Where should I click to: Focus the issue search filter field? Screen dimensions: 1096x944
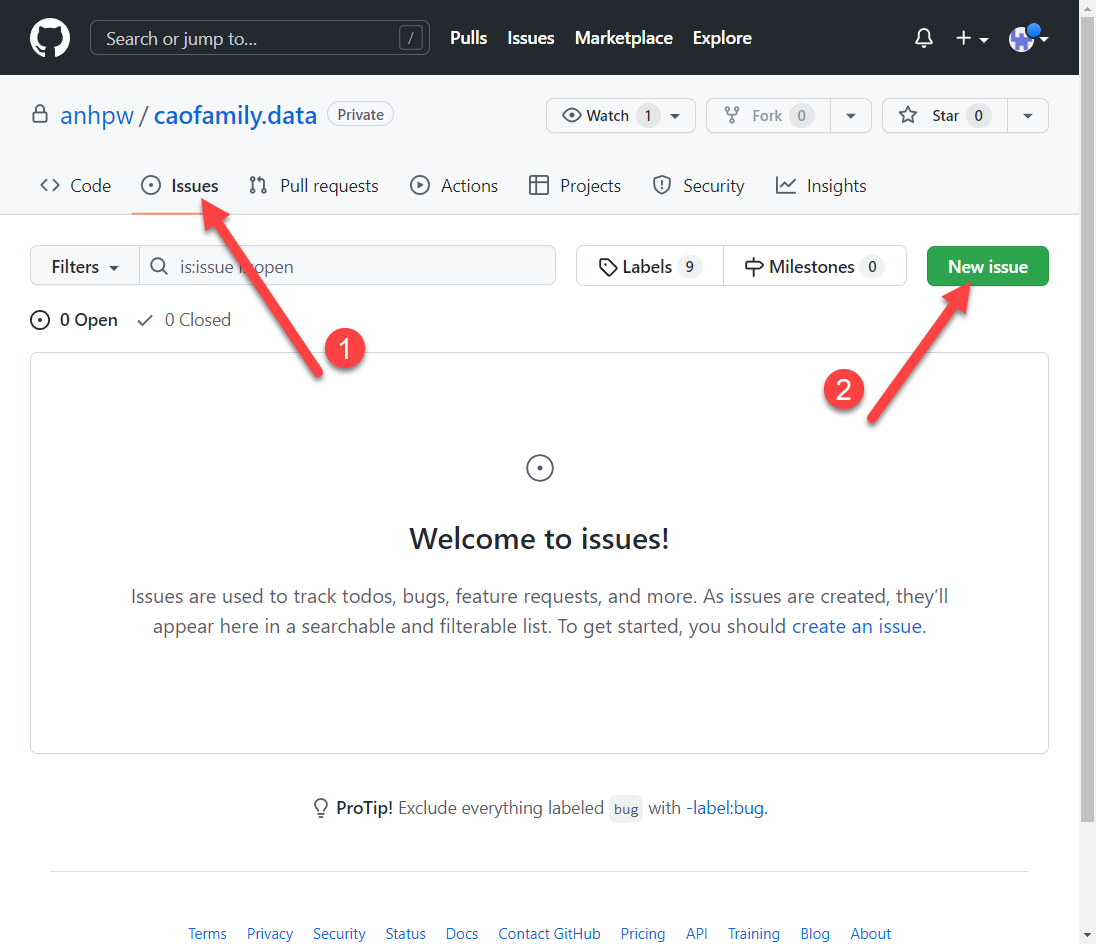tap(360, 267)
